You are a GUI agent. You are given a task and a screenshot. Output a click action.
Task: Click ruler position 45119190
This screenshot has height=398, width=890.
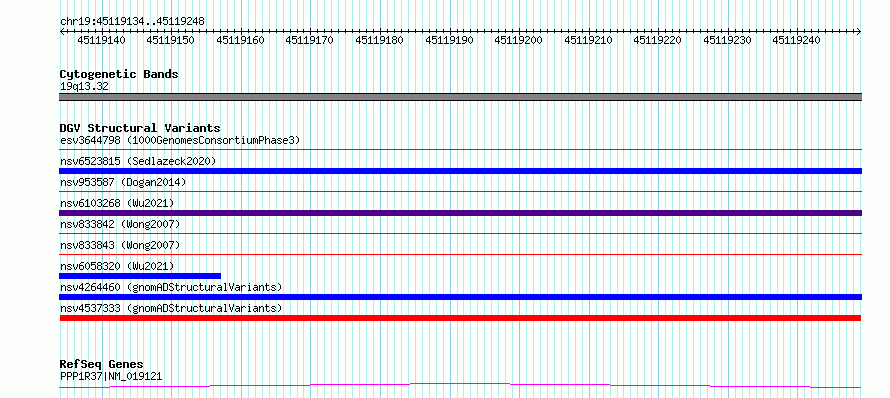[450, 40]
